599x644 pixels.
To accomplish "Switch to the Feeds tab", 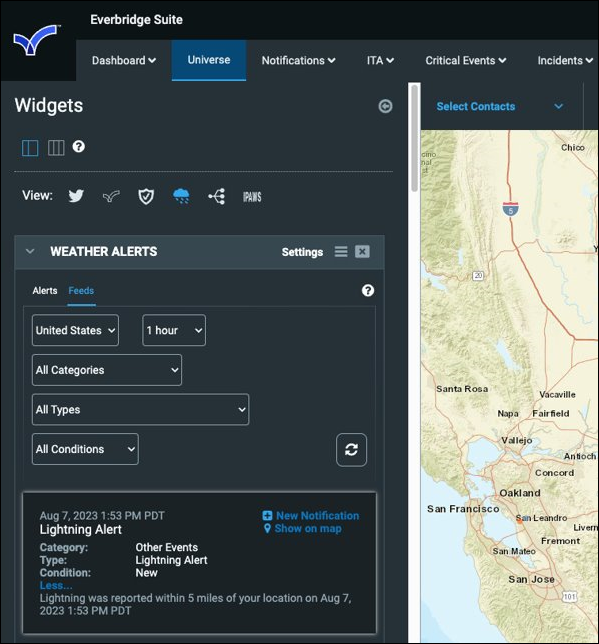I will pos(81,291).
